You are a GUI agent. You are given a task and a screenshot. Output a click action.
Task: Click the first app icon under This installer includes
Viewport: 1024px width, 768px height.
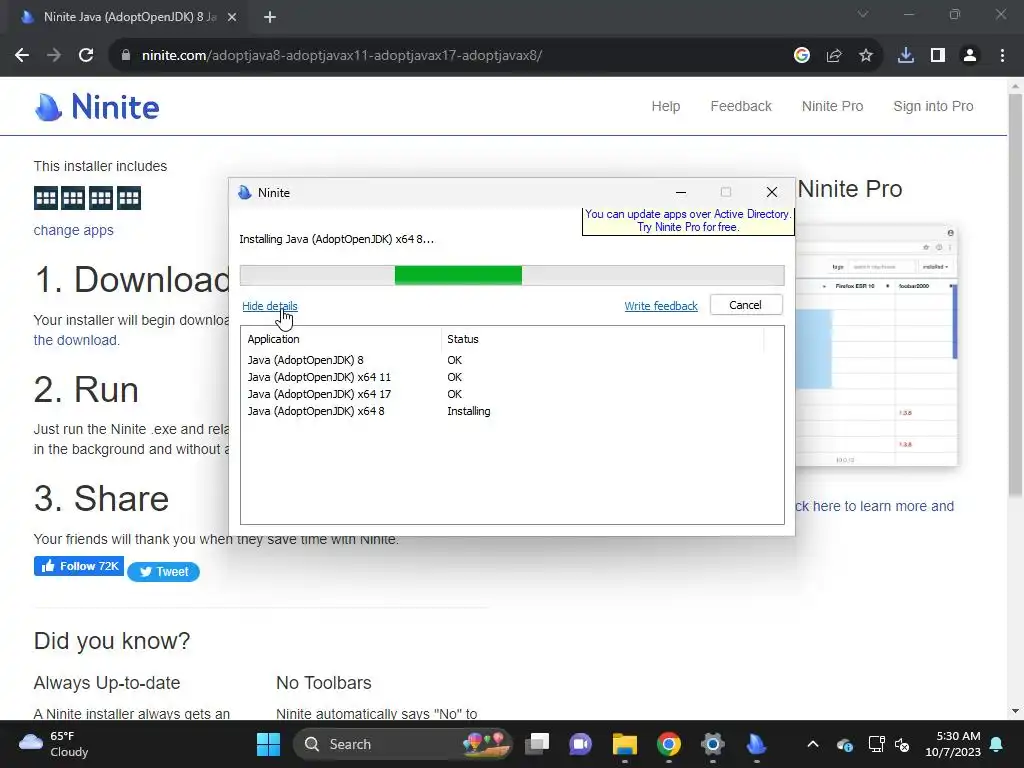tap(46, 198)
